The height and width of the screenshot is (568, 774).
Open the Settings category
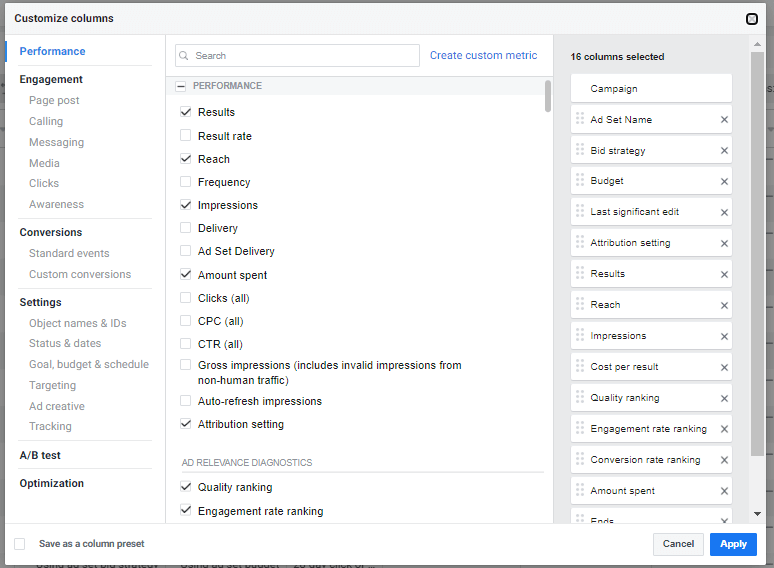pyautogui.click(x=40, y=303)
